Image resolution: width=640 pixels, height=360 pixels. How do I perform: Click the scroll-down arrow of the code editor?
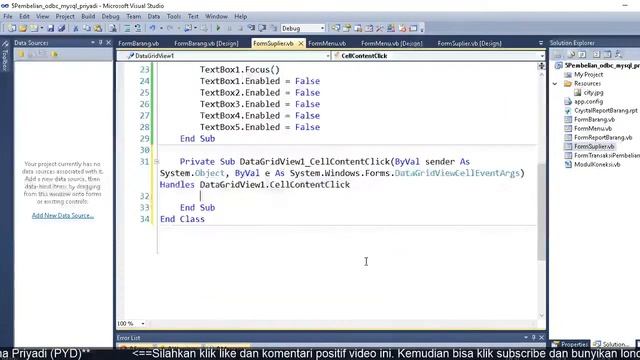click(x=542, y=316)
